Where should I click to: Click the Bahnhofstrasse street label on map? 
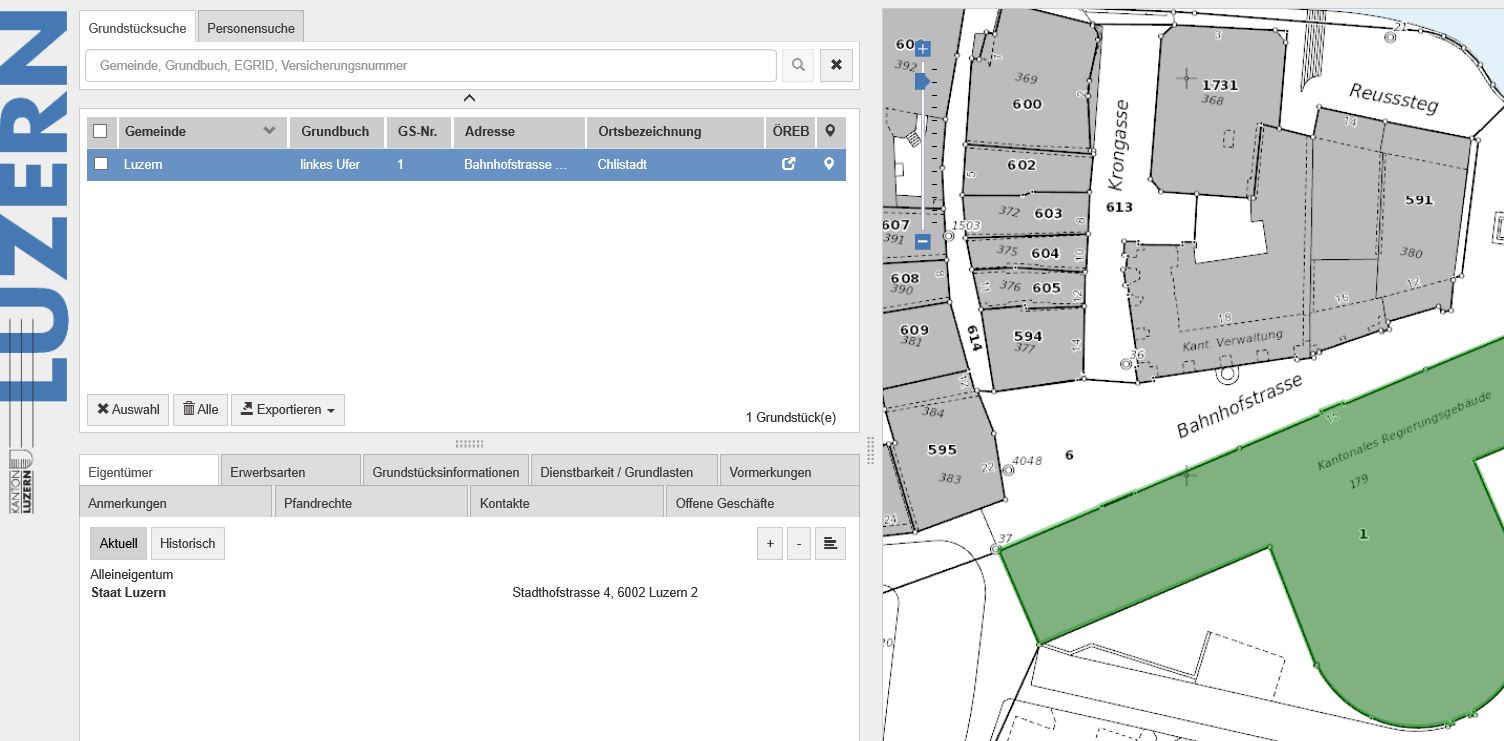(1240, 405)
